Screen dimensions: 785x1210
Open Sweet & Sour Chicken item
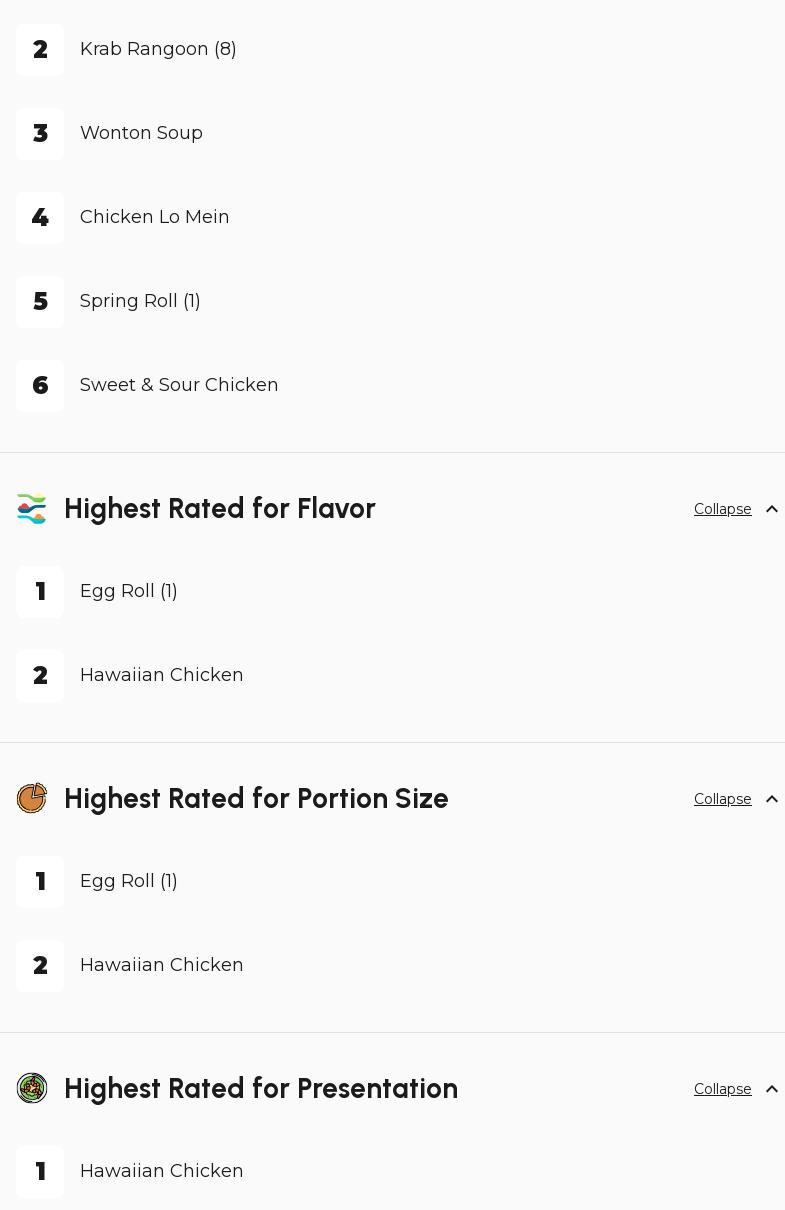pos(179,385)
